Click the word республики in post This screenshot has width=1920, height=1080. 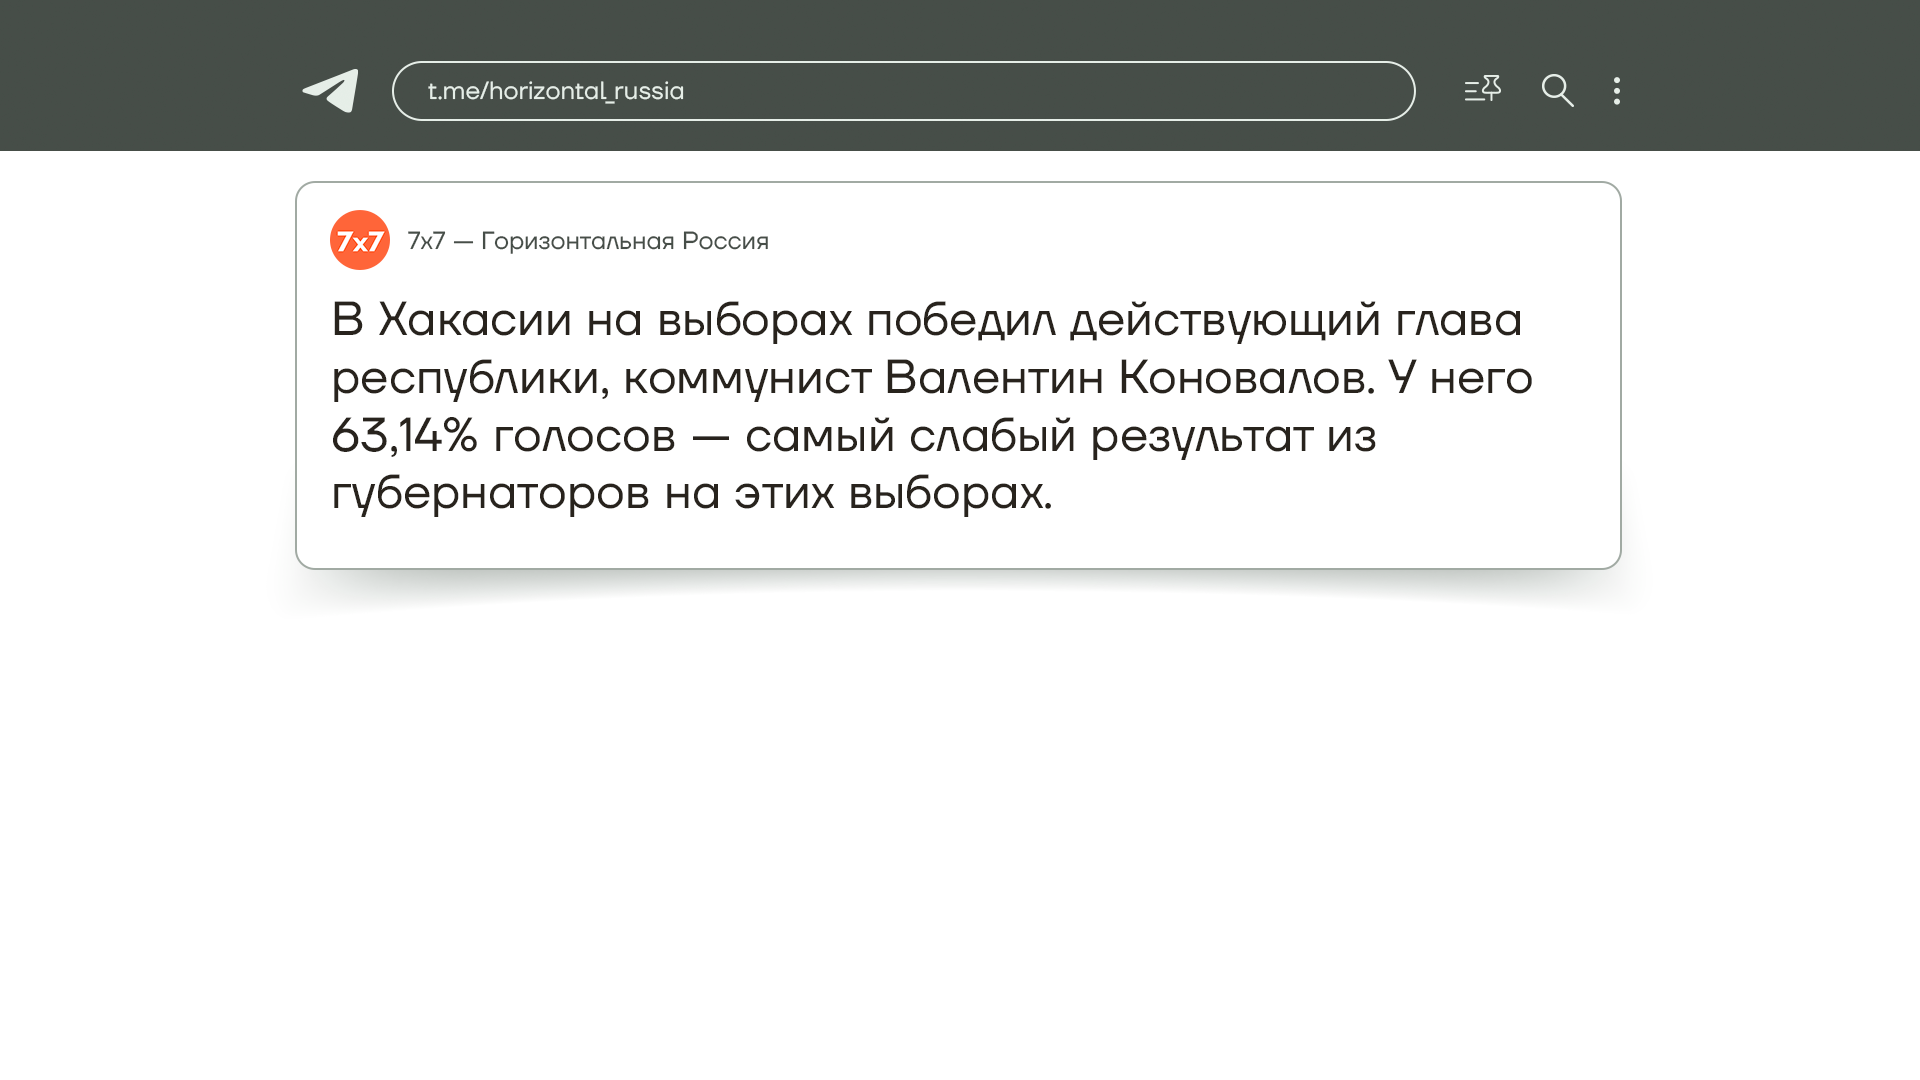click(470, 378)
